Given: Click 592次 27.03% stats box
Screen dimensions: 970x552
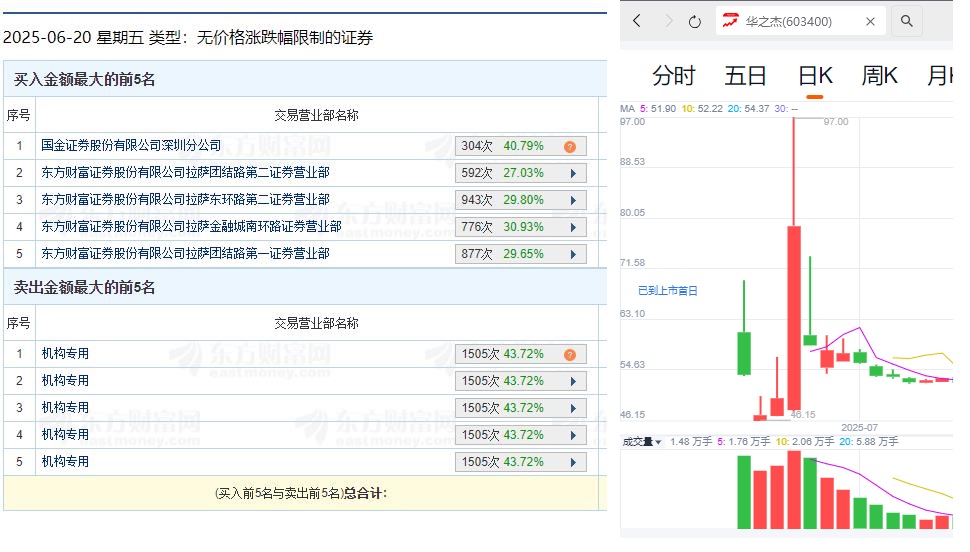Looking at the screenshot, I should point(520,173).
